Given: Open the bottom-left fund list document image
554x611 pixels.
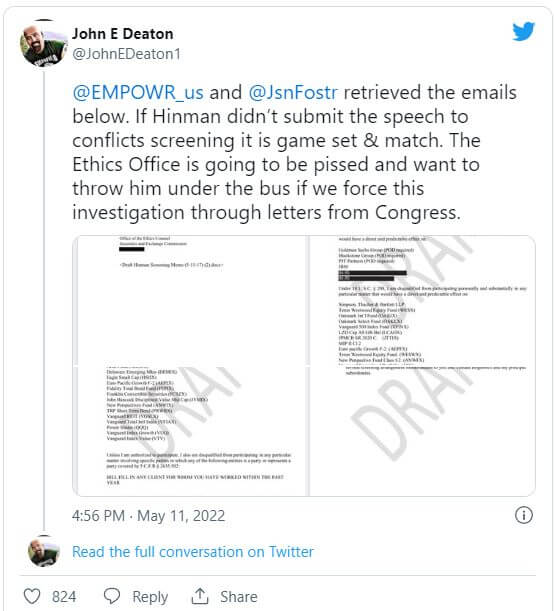Looking at the screenshot, I should tap(191, 431).
